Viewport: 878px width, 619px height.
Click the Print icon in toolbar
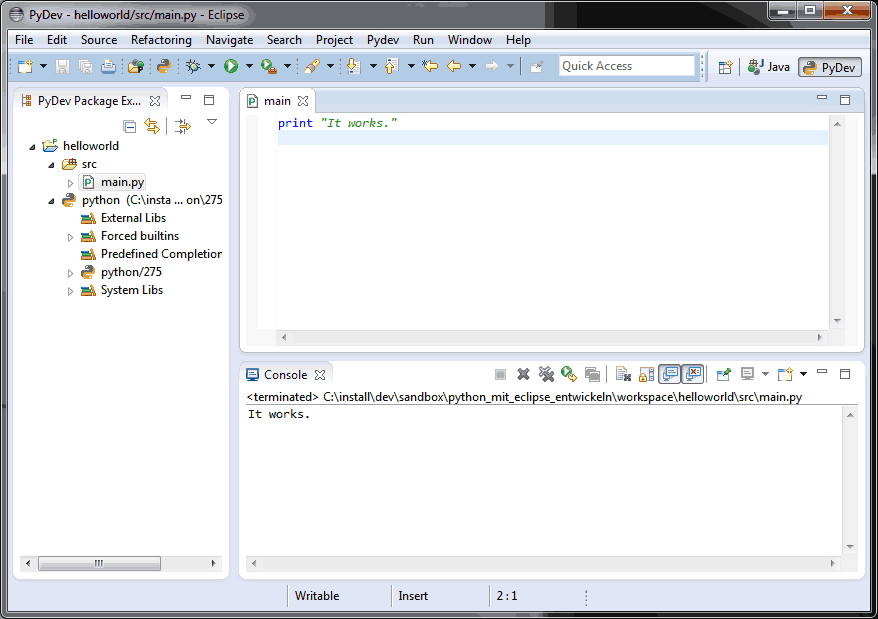tap(108, 67)
